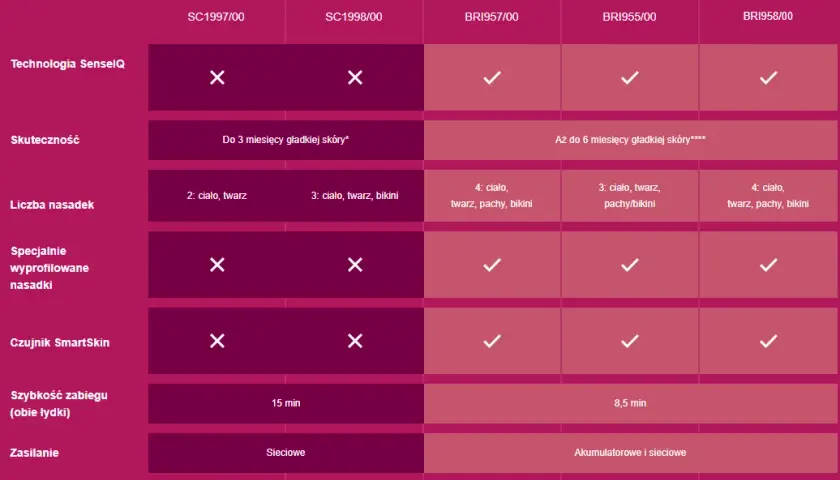Click the profiled attachments cross for SC1998/00
Screen dimensions: 840x480
355,265
